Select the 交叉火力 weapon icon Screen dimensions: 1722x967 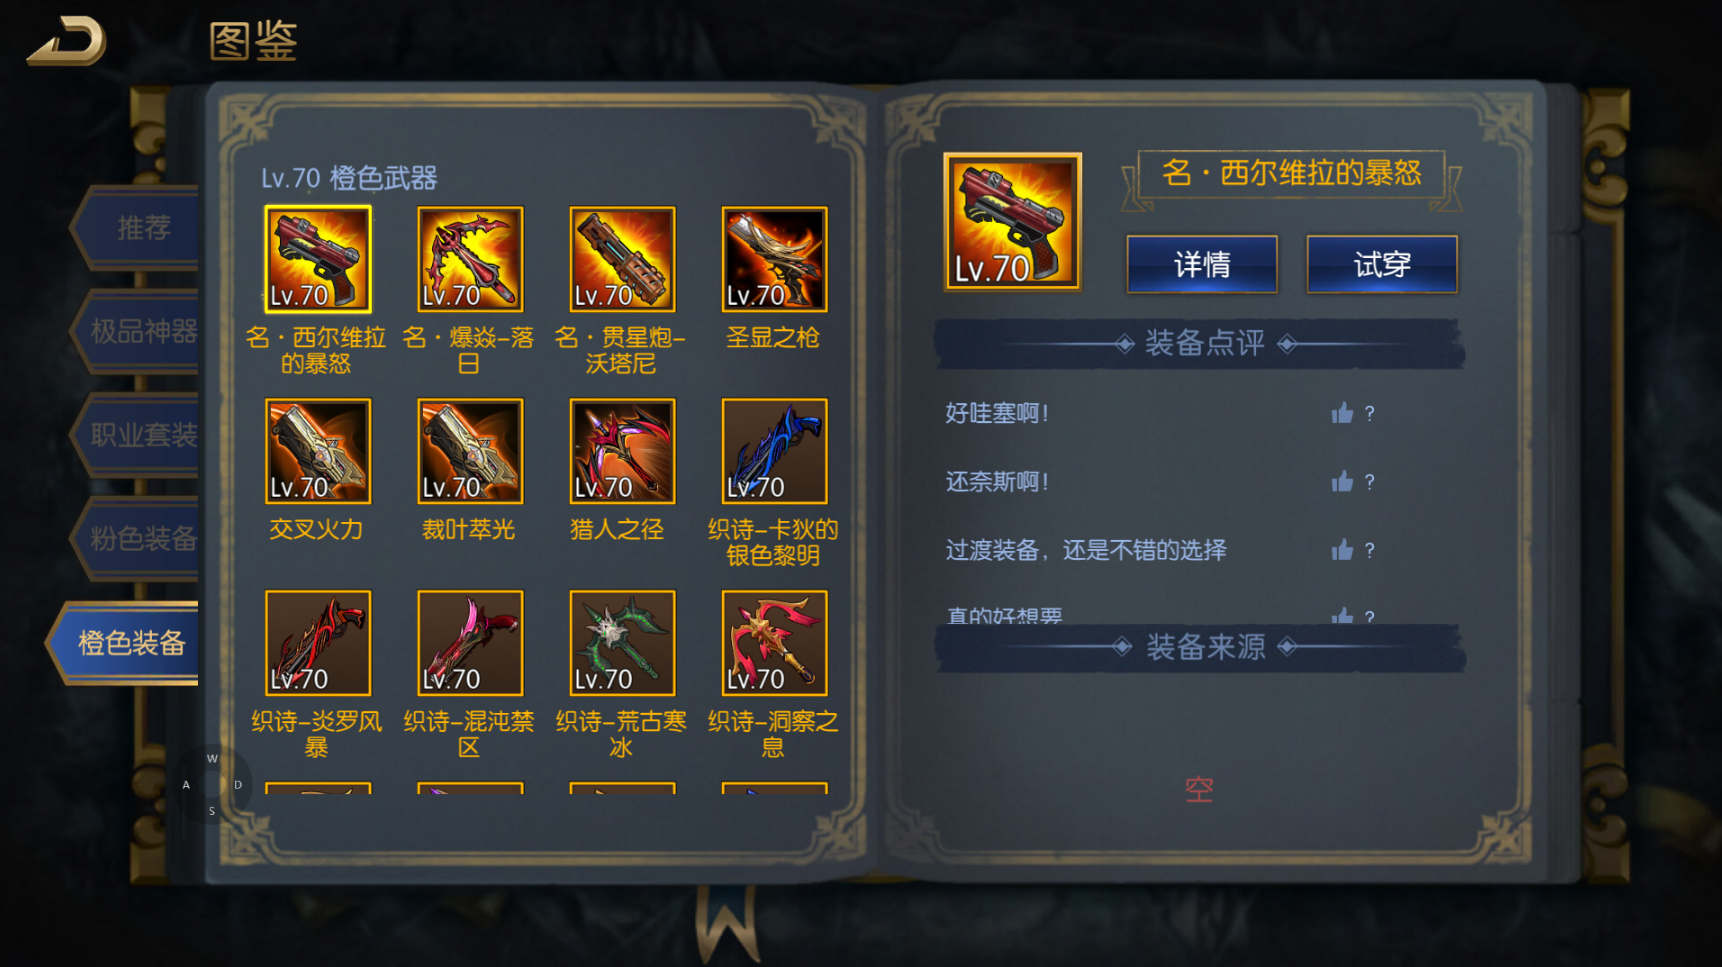click(318, 451)
